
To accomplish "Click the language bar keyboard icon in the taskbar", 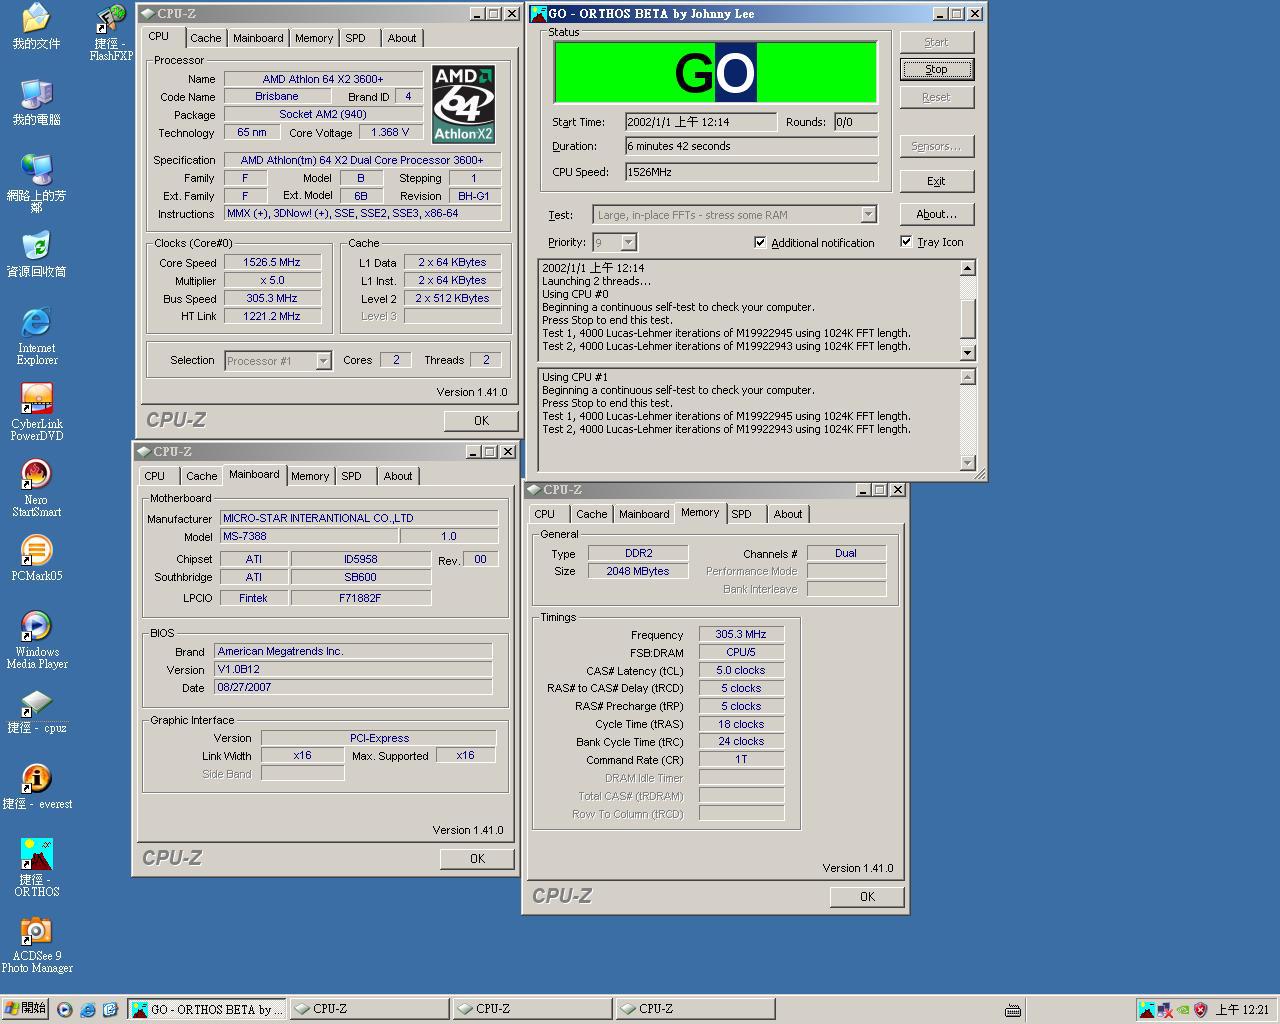I will pyautogui.click(x=1012, y=1010).
